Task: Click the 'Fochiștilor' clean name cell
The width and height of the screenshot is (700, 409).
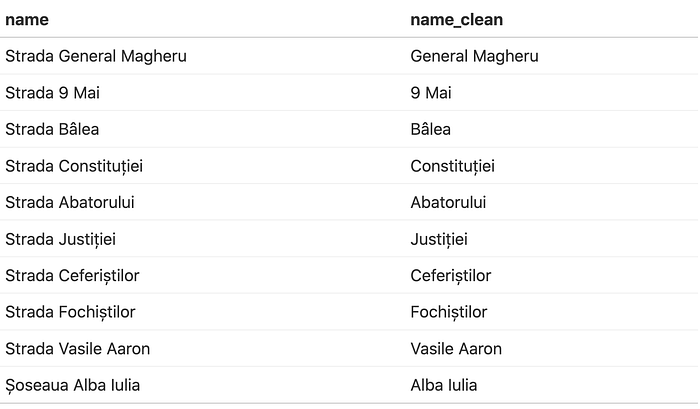Action: 449,312
